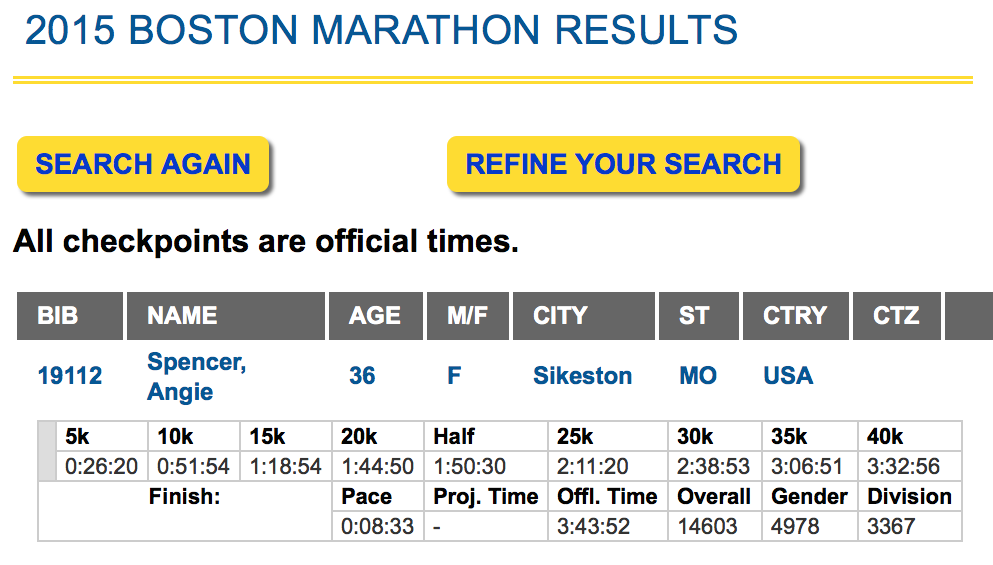Screen dimensions: 993x565
Task: Select the M/F column header
Action: (468, 315)
